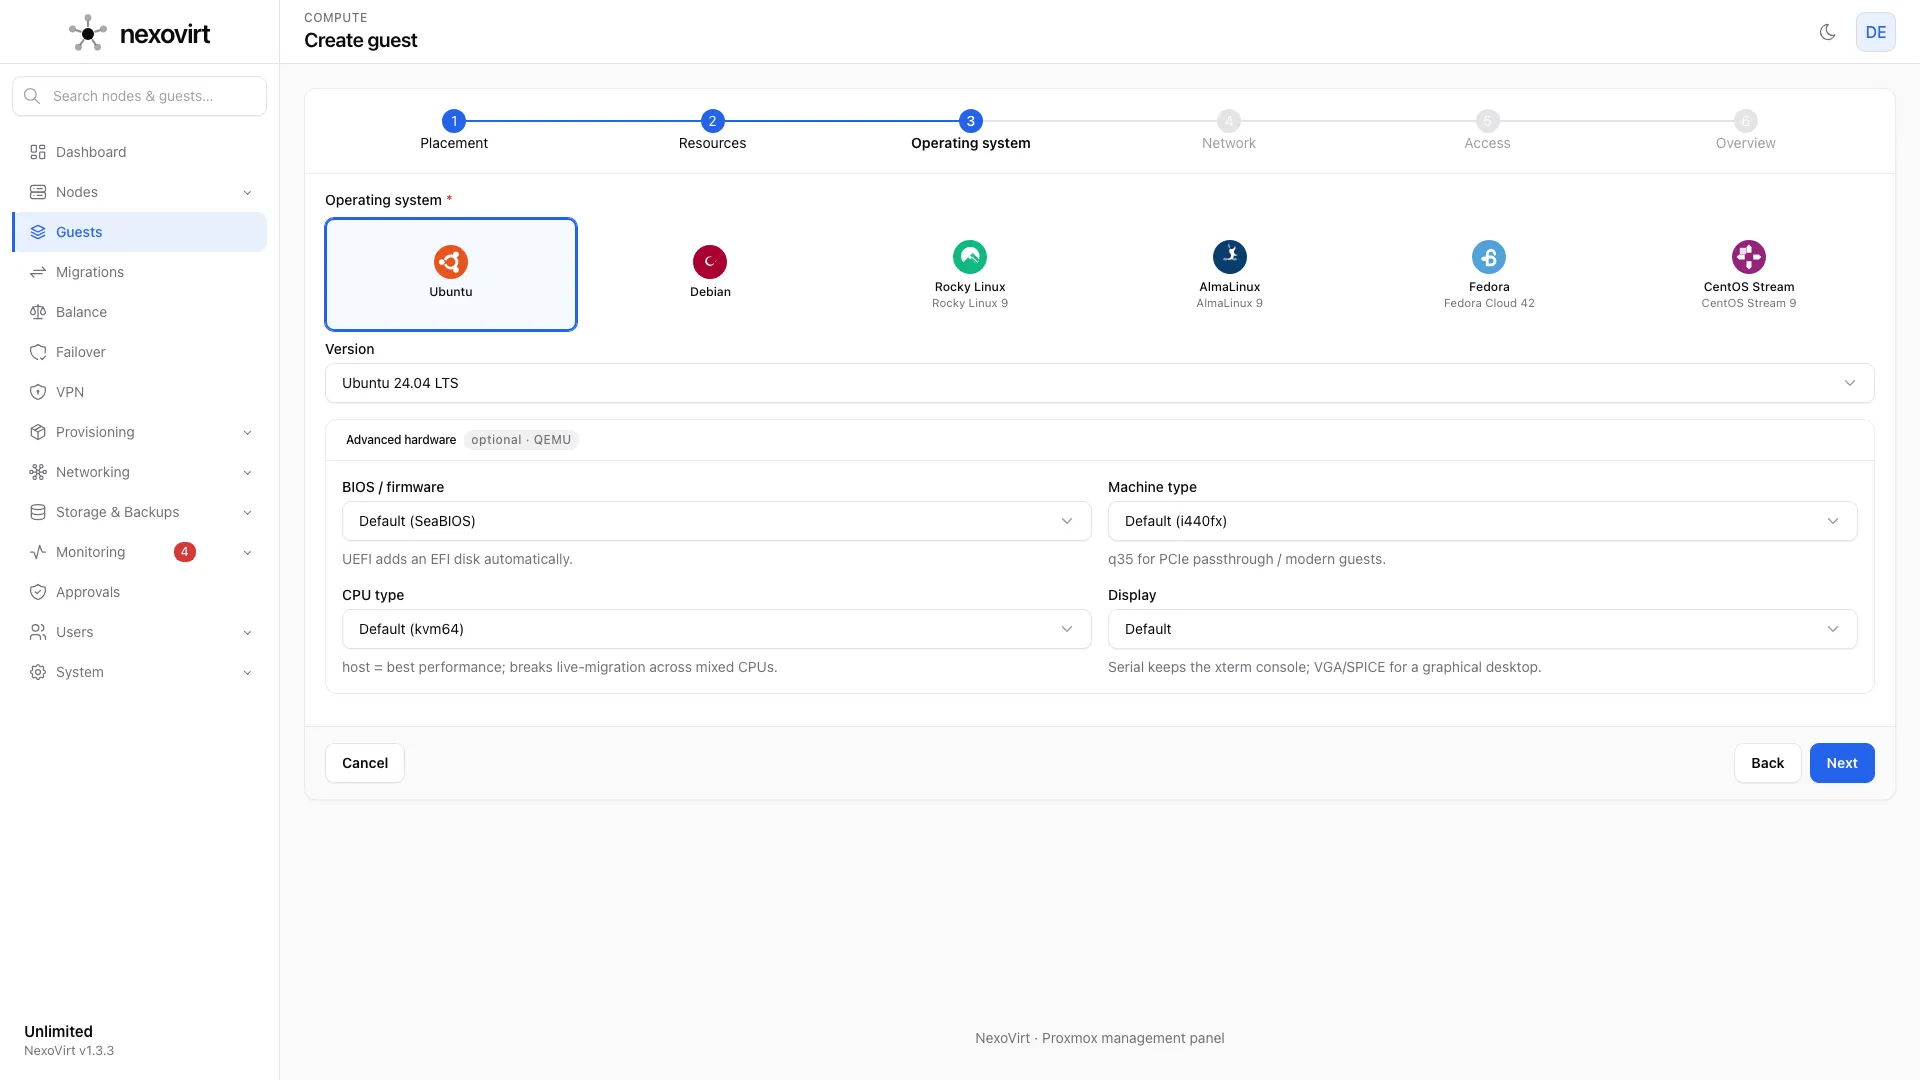Choose Rocky Linux 9 as OS
The height and width of the screenshot is (1080, 1920).
pyautogui.click(x=970, y=274)
